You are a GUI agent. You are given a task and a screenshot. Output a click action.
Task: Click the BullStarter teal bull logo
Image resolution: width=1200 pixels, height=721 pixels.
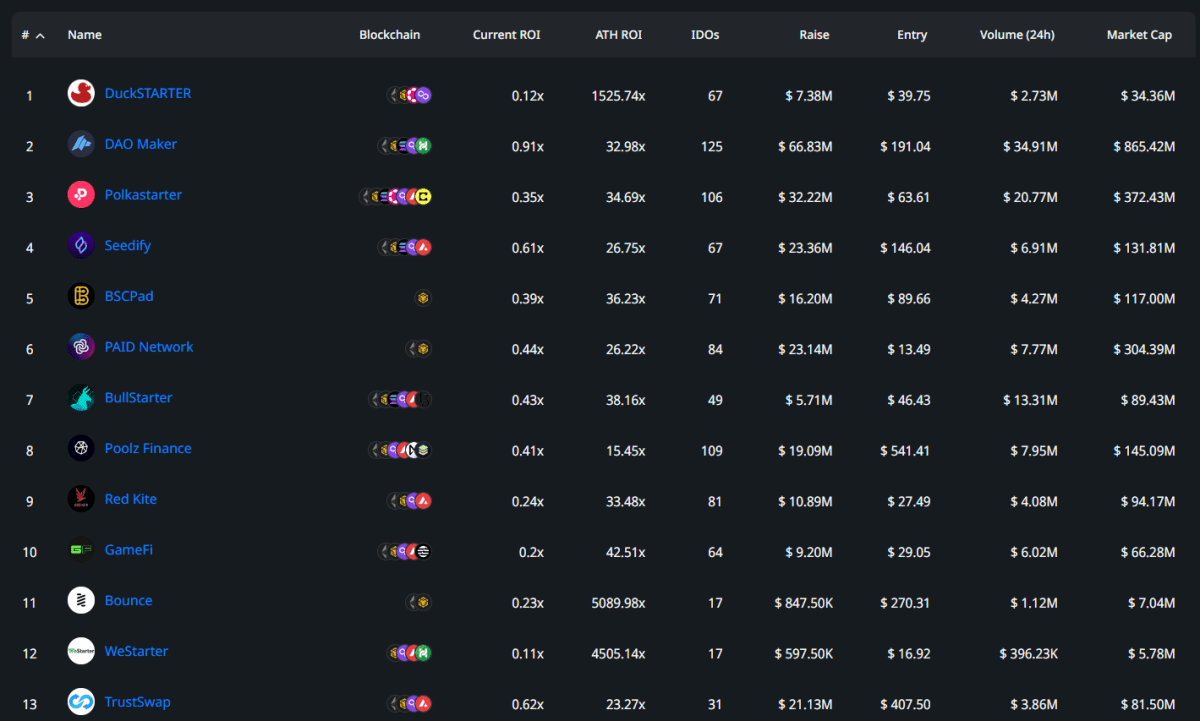[81, 398]
